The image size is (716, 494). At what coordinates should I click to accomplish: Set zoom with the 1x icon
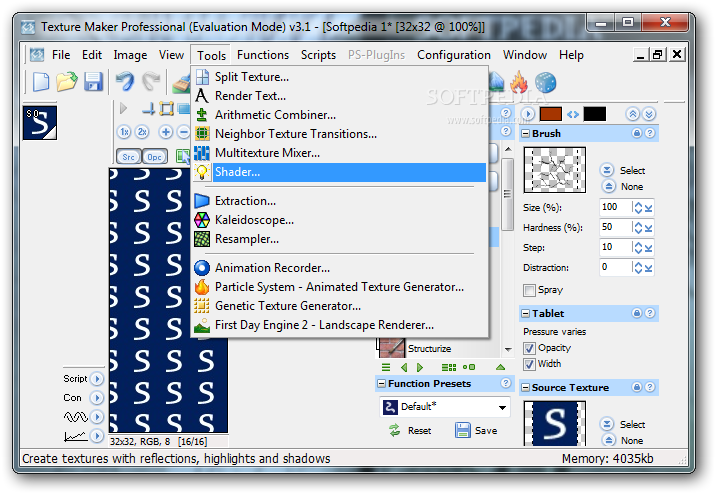coord(124,132)
